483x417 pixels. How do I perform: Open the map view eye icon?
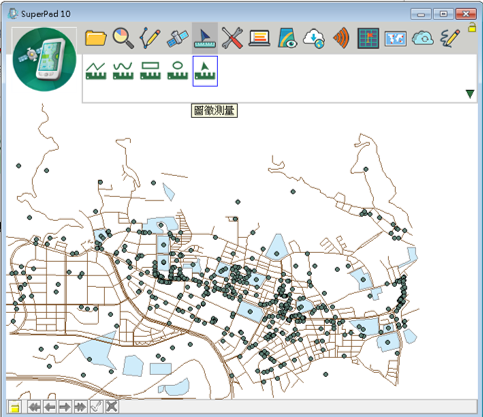click(x=287, y=38)
